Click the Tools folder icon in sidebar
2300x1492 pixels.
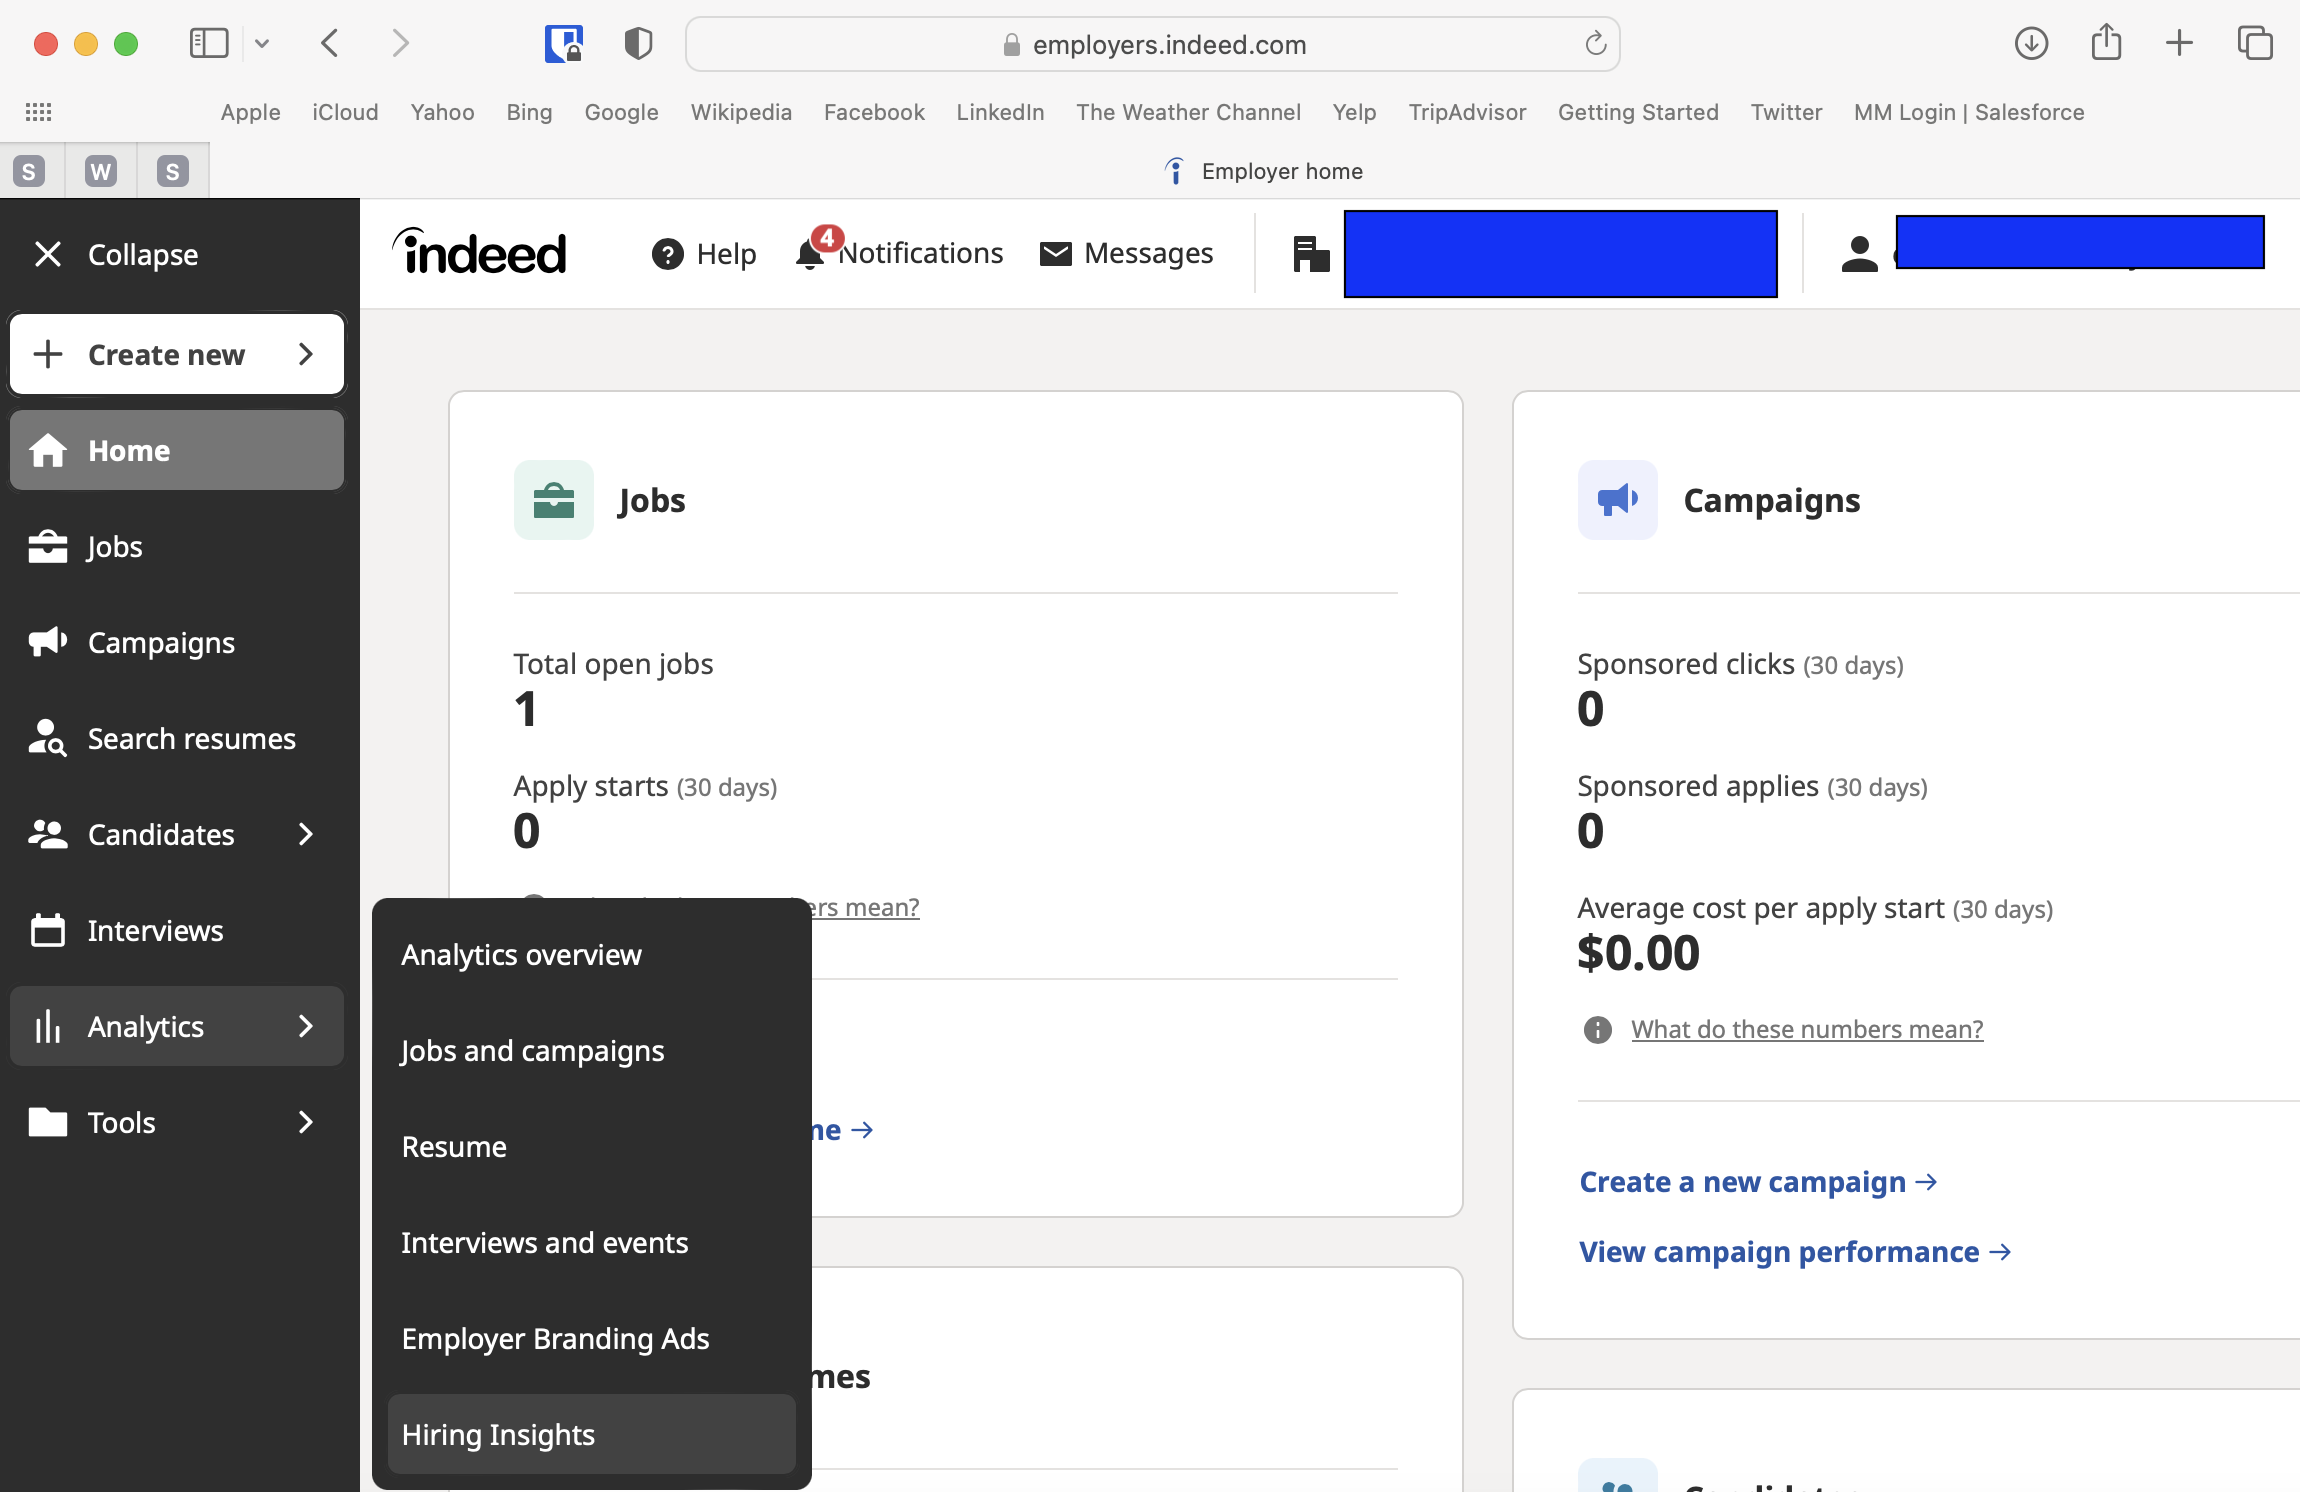[x=49, y=1122]
